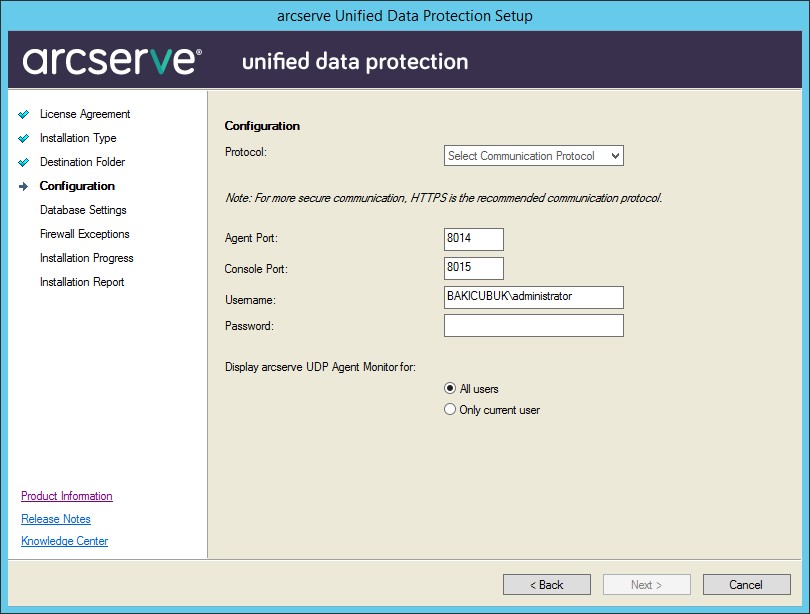Select the Database Settings step
Screen dimensions: 810x614
click(83, 210)
